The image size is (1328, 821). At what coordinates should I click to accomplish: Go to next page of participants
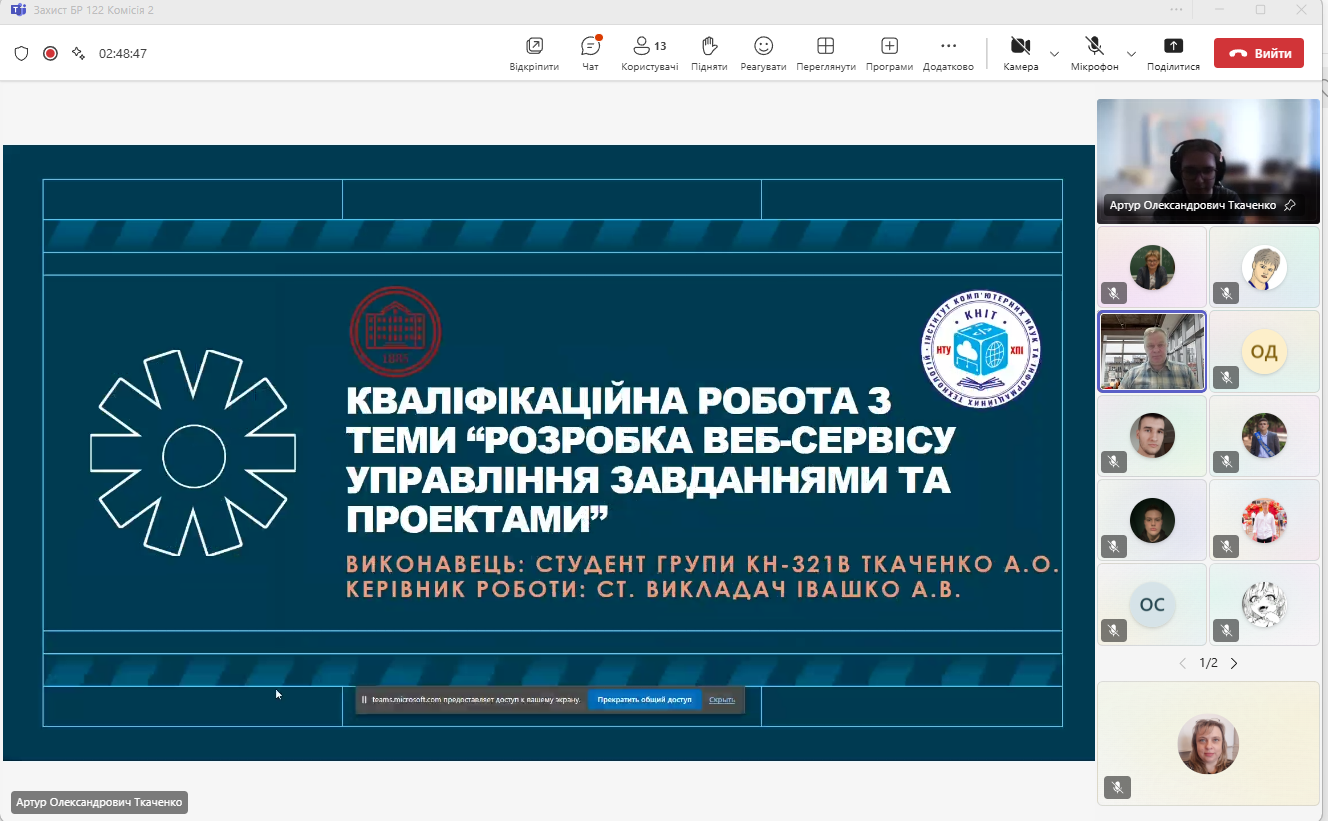(1234, 663)
